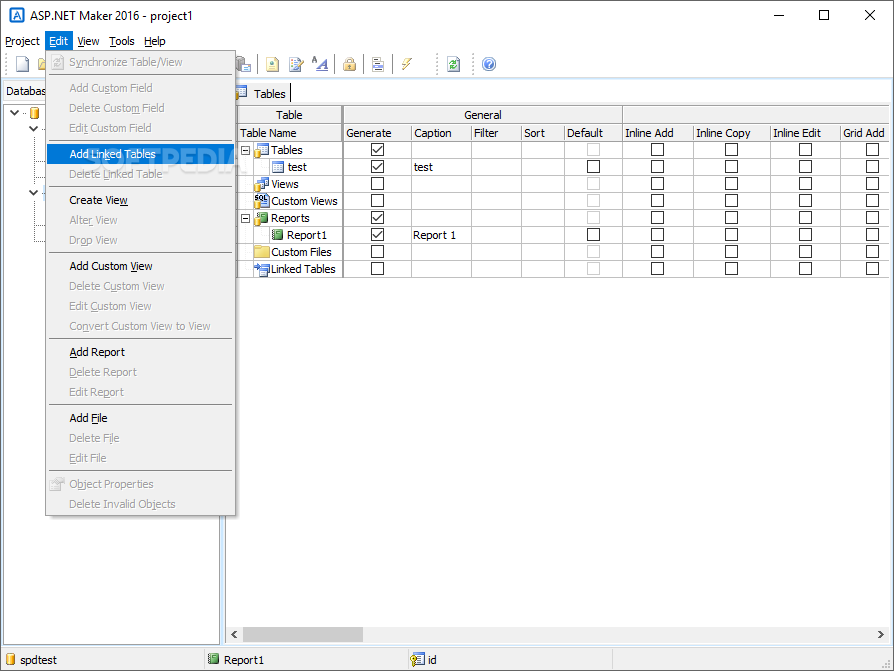
Task: Click Report1 icon in status bar
Action: [213, 659]
